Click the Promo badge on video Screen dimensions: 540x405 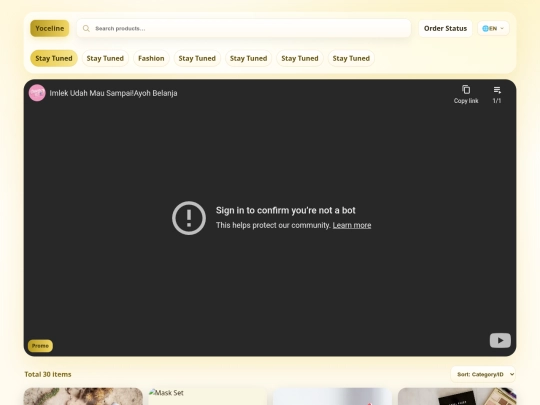pyautogui.click(x=40, y=346)
